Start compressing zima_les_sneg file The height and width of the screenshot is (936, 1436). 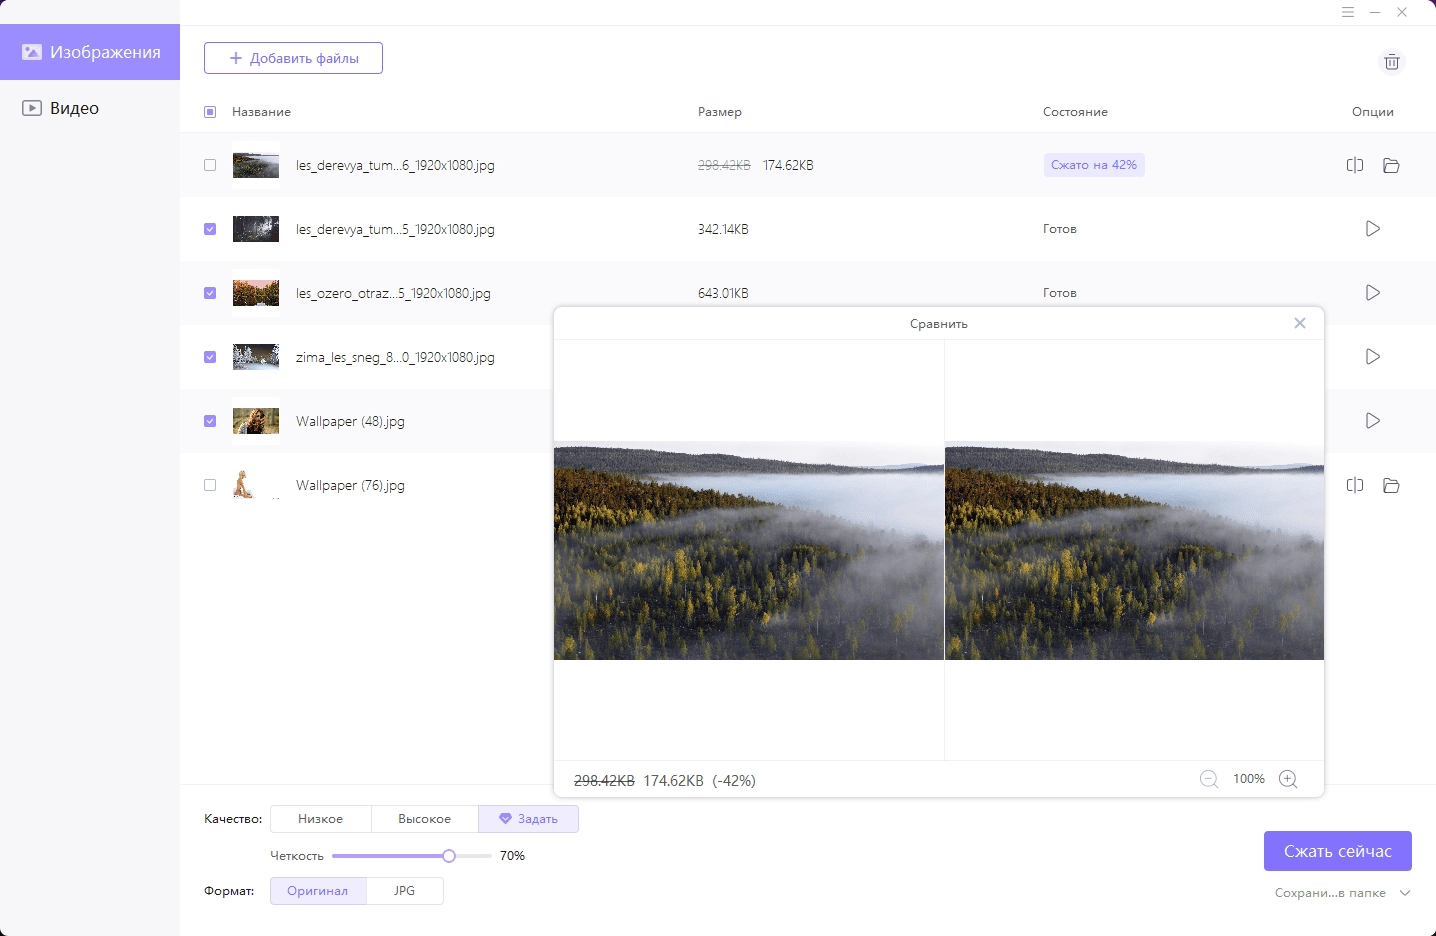(x=1373, y=357)
